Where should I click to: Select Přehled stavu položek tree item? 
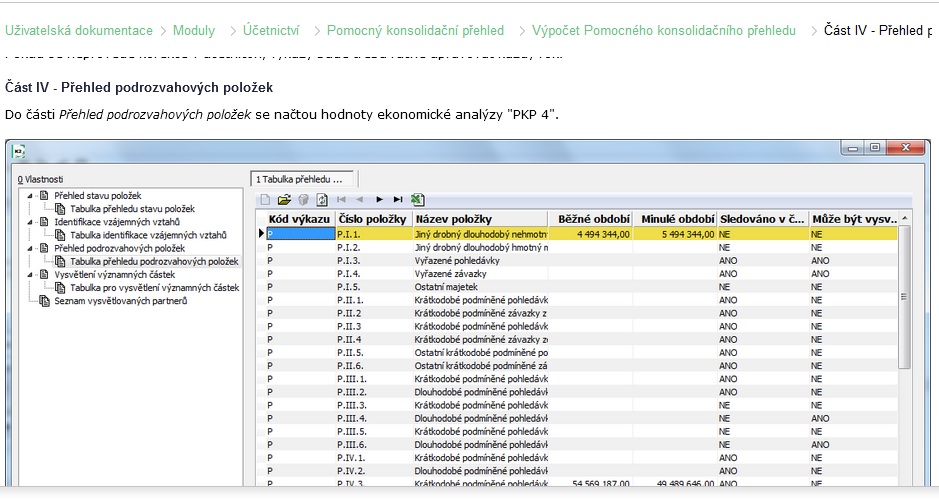[98, 196]
